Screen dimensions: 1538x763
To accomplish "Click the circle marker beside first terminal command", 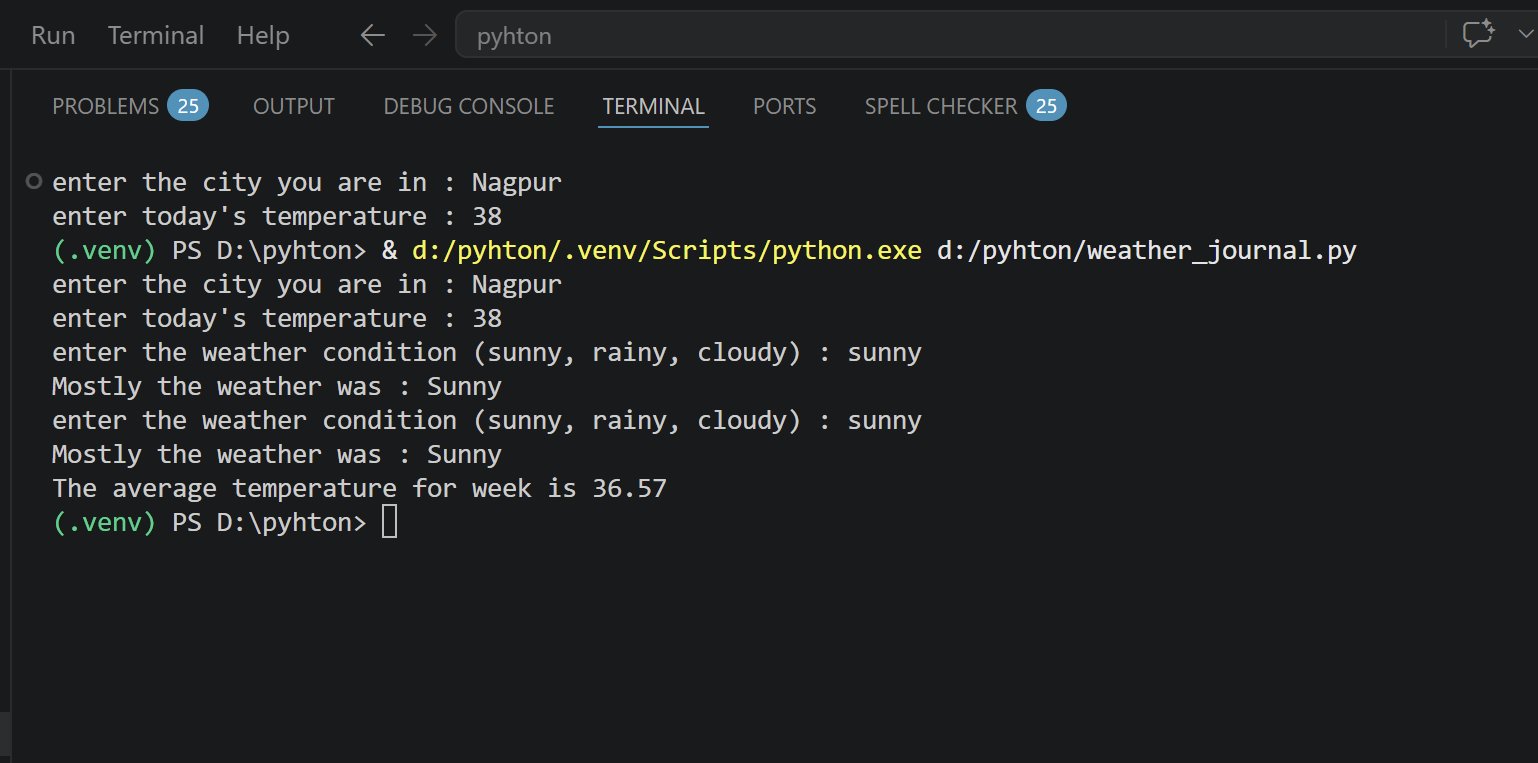I will tap(34, 182).
